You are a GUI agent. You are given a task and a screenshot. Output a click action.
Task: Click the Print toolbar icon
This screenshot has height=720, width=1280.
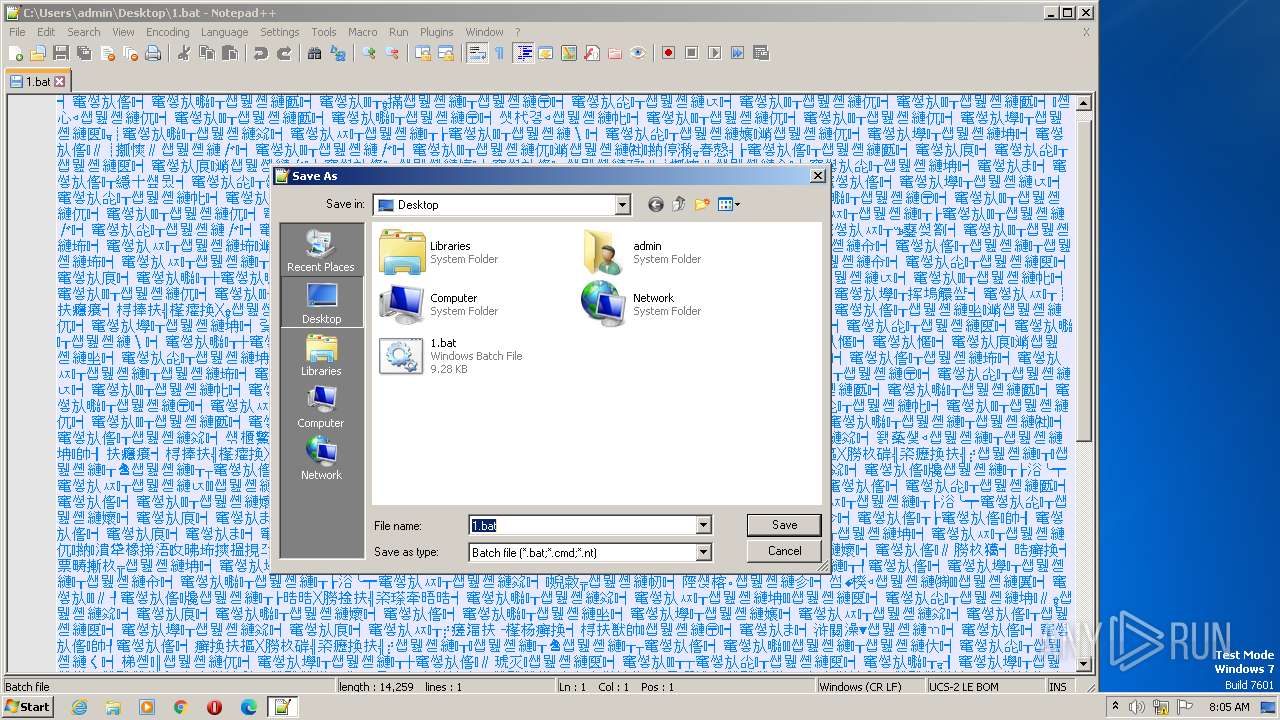tap(153, 53)
